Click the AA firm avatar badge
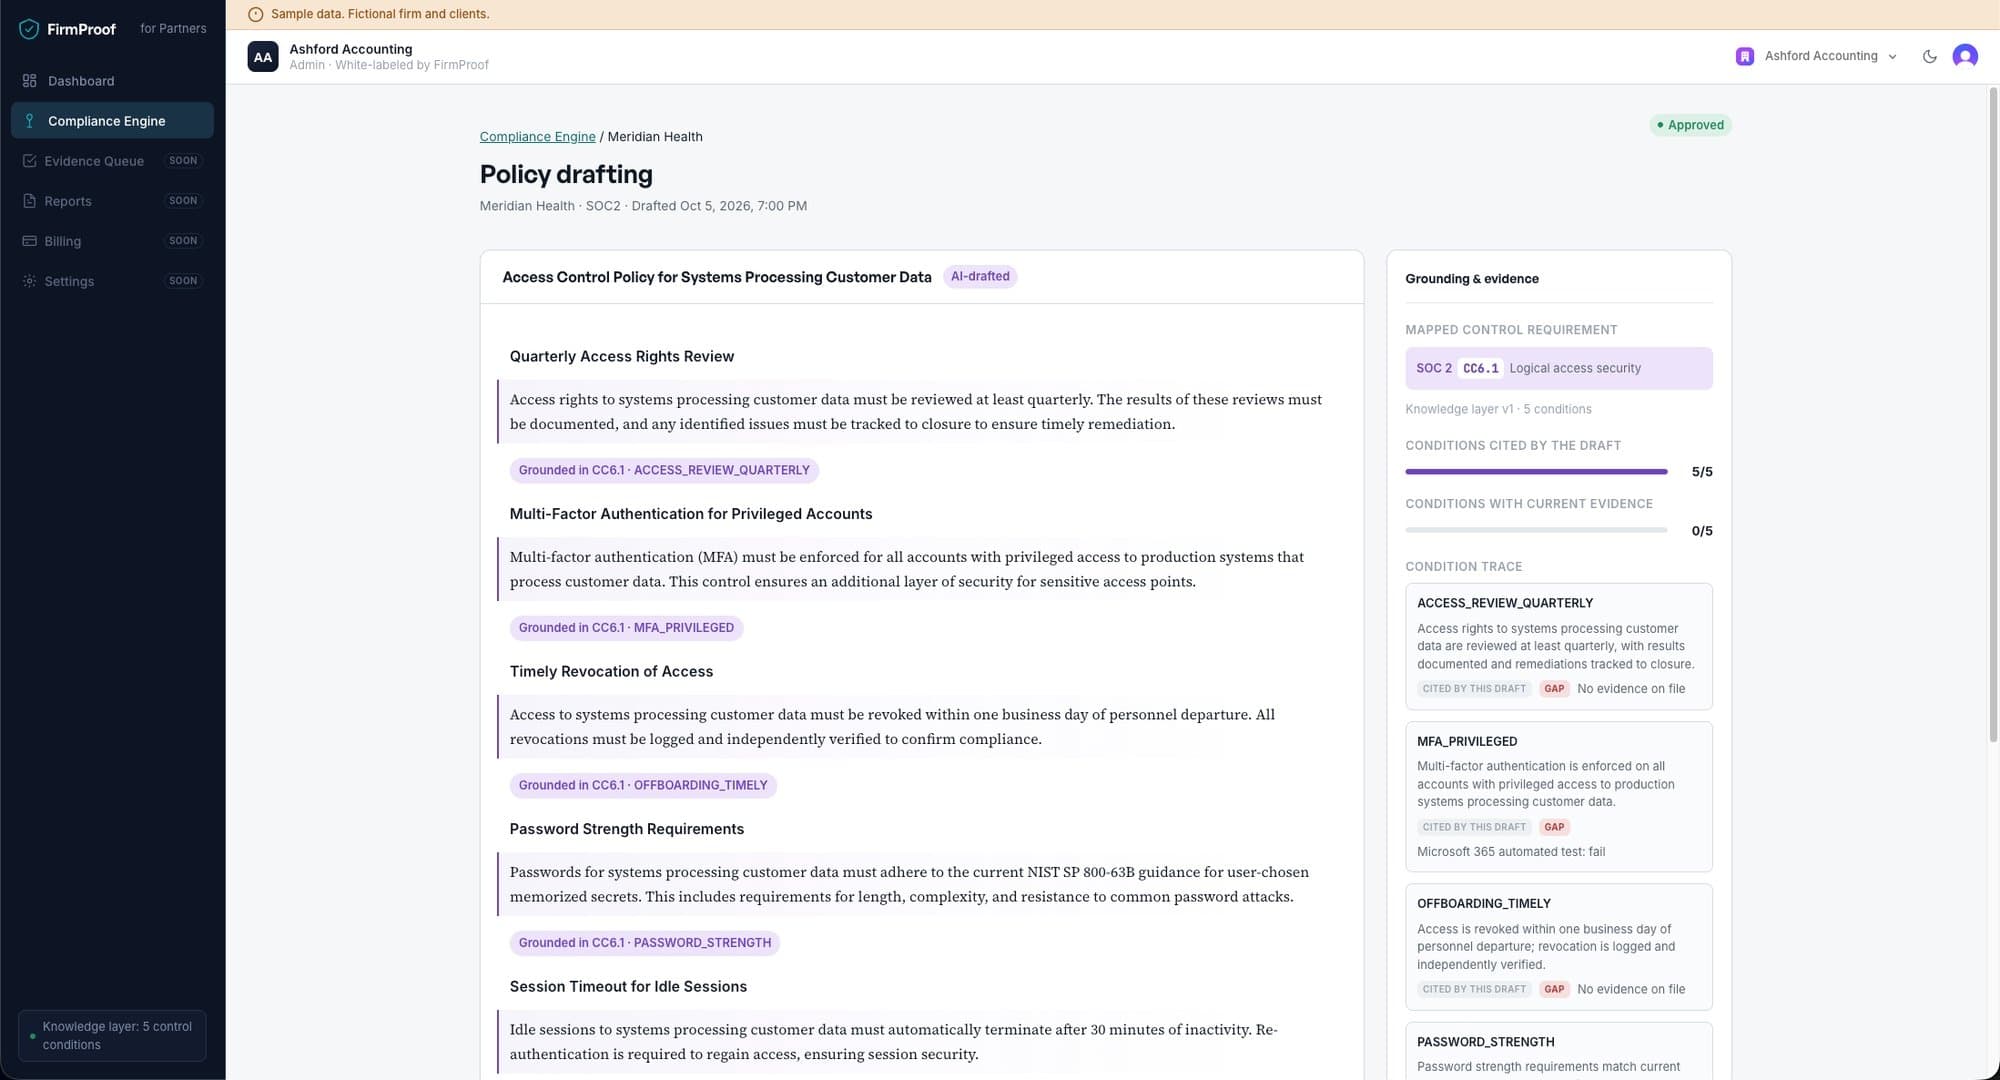 (263, 57)
